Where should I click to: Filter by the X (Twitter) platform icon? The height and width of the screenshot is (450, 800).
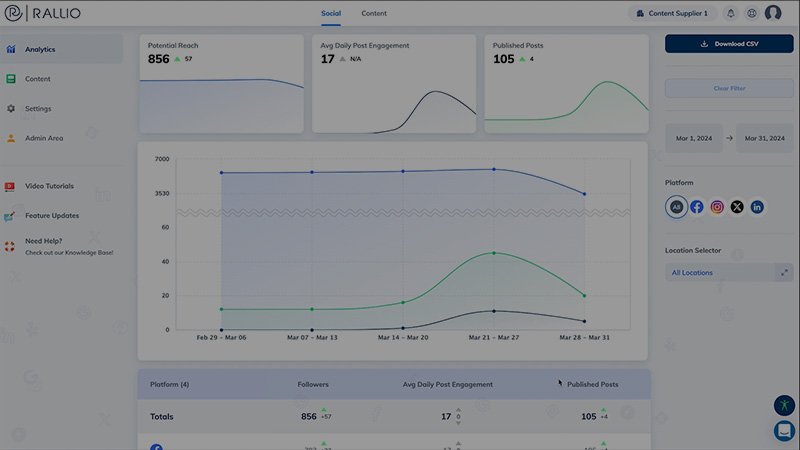(737, 207)
